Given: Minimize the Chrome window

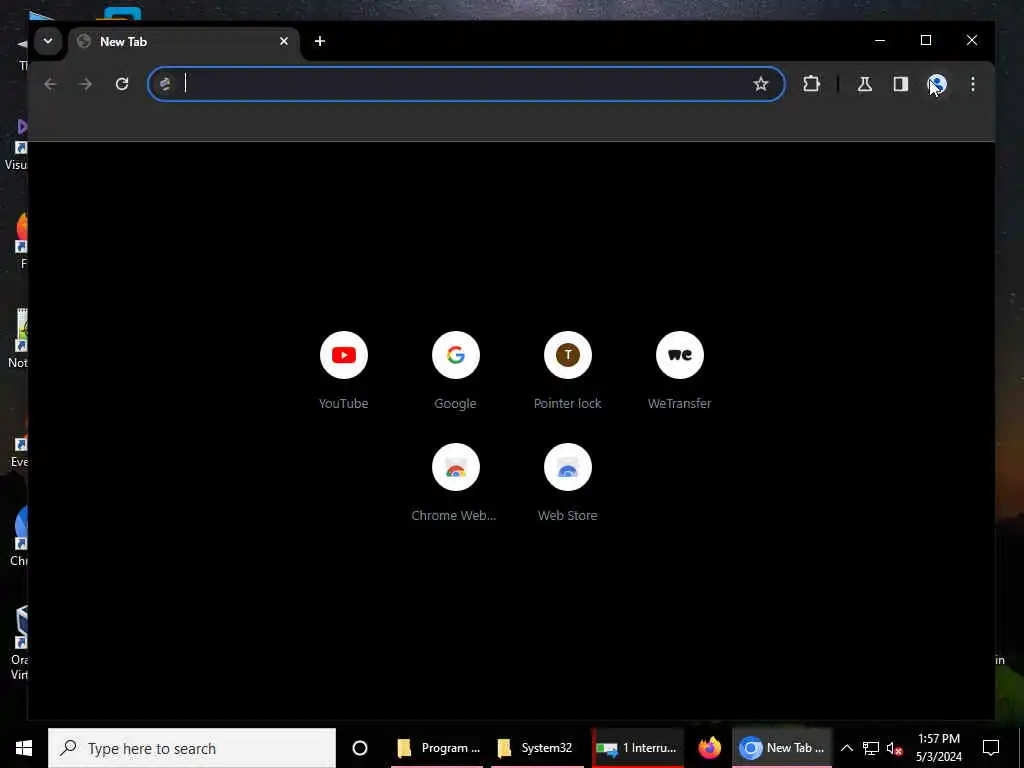Looking at the screenshot, I should tap(880, 40).
